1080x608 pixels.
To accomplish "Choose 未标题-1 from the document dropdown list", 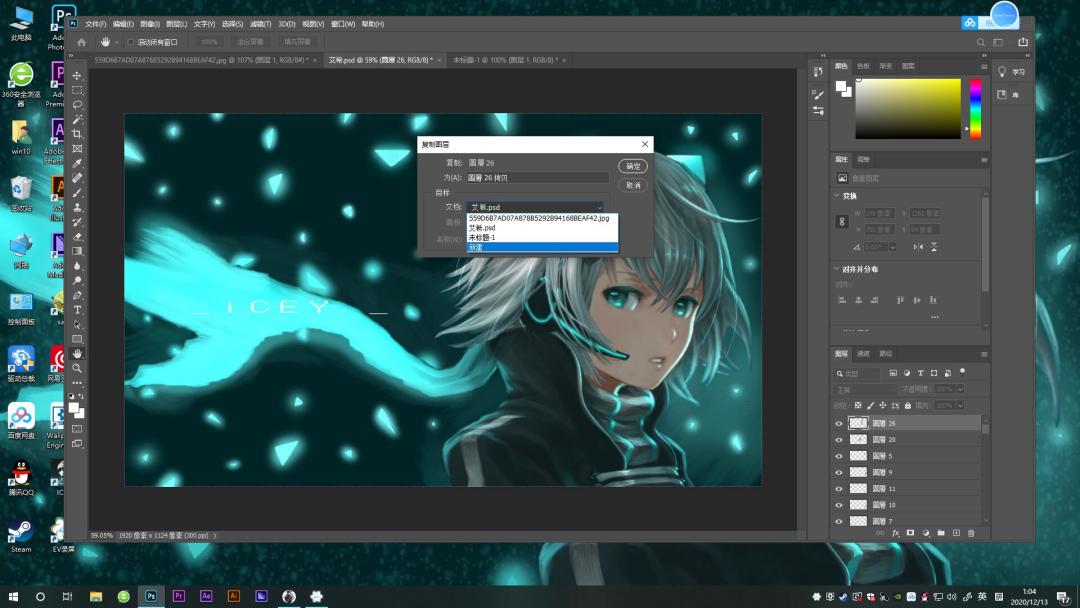I will click(542, 238).
